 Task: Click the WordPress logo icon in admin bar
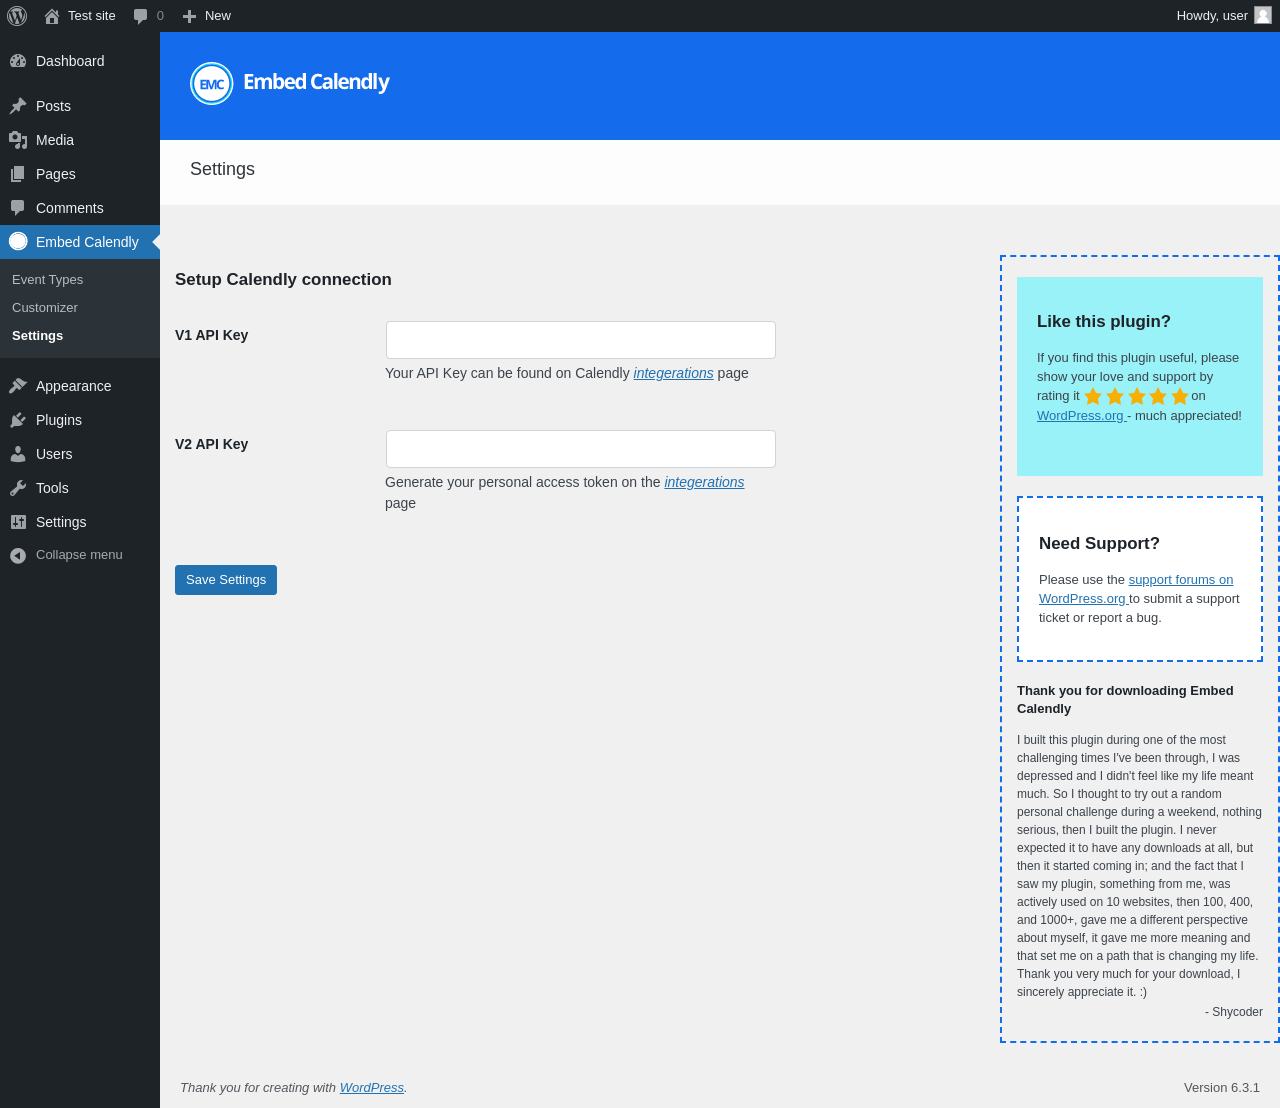(17, 16)
